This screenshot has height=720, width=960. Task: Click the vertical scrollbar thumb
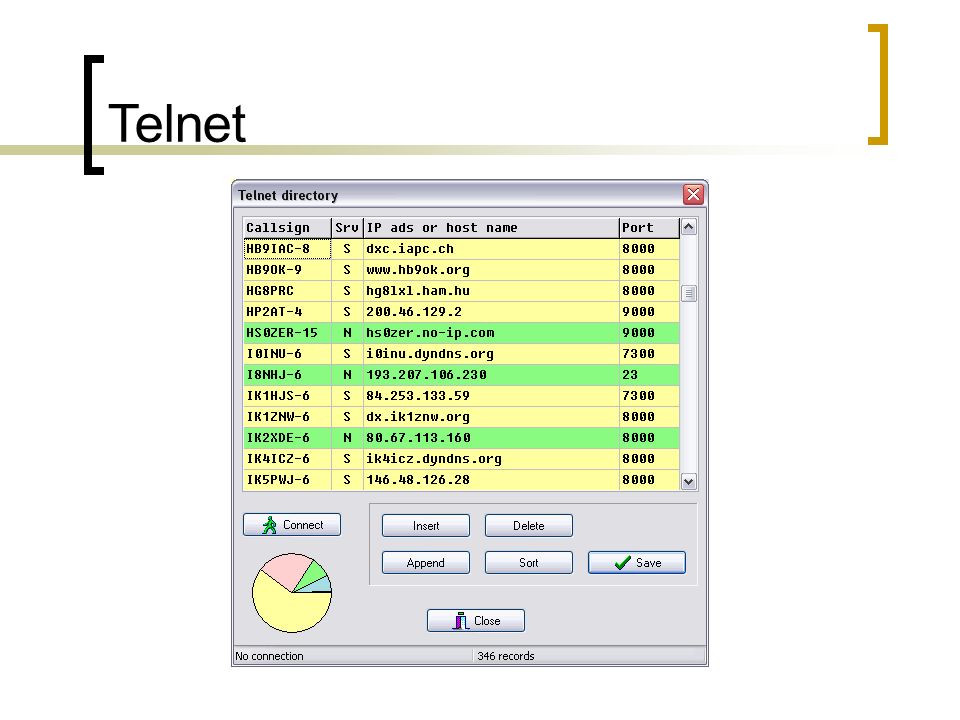tap(689, 293)
